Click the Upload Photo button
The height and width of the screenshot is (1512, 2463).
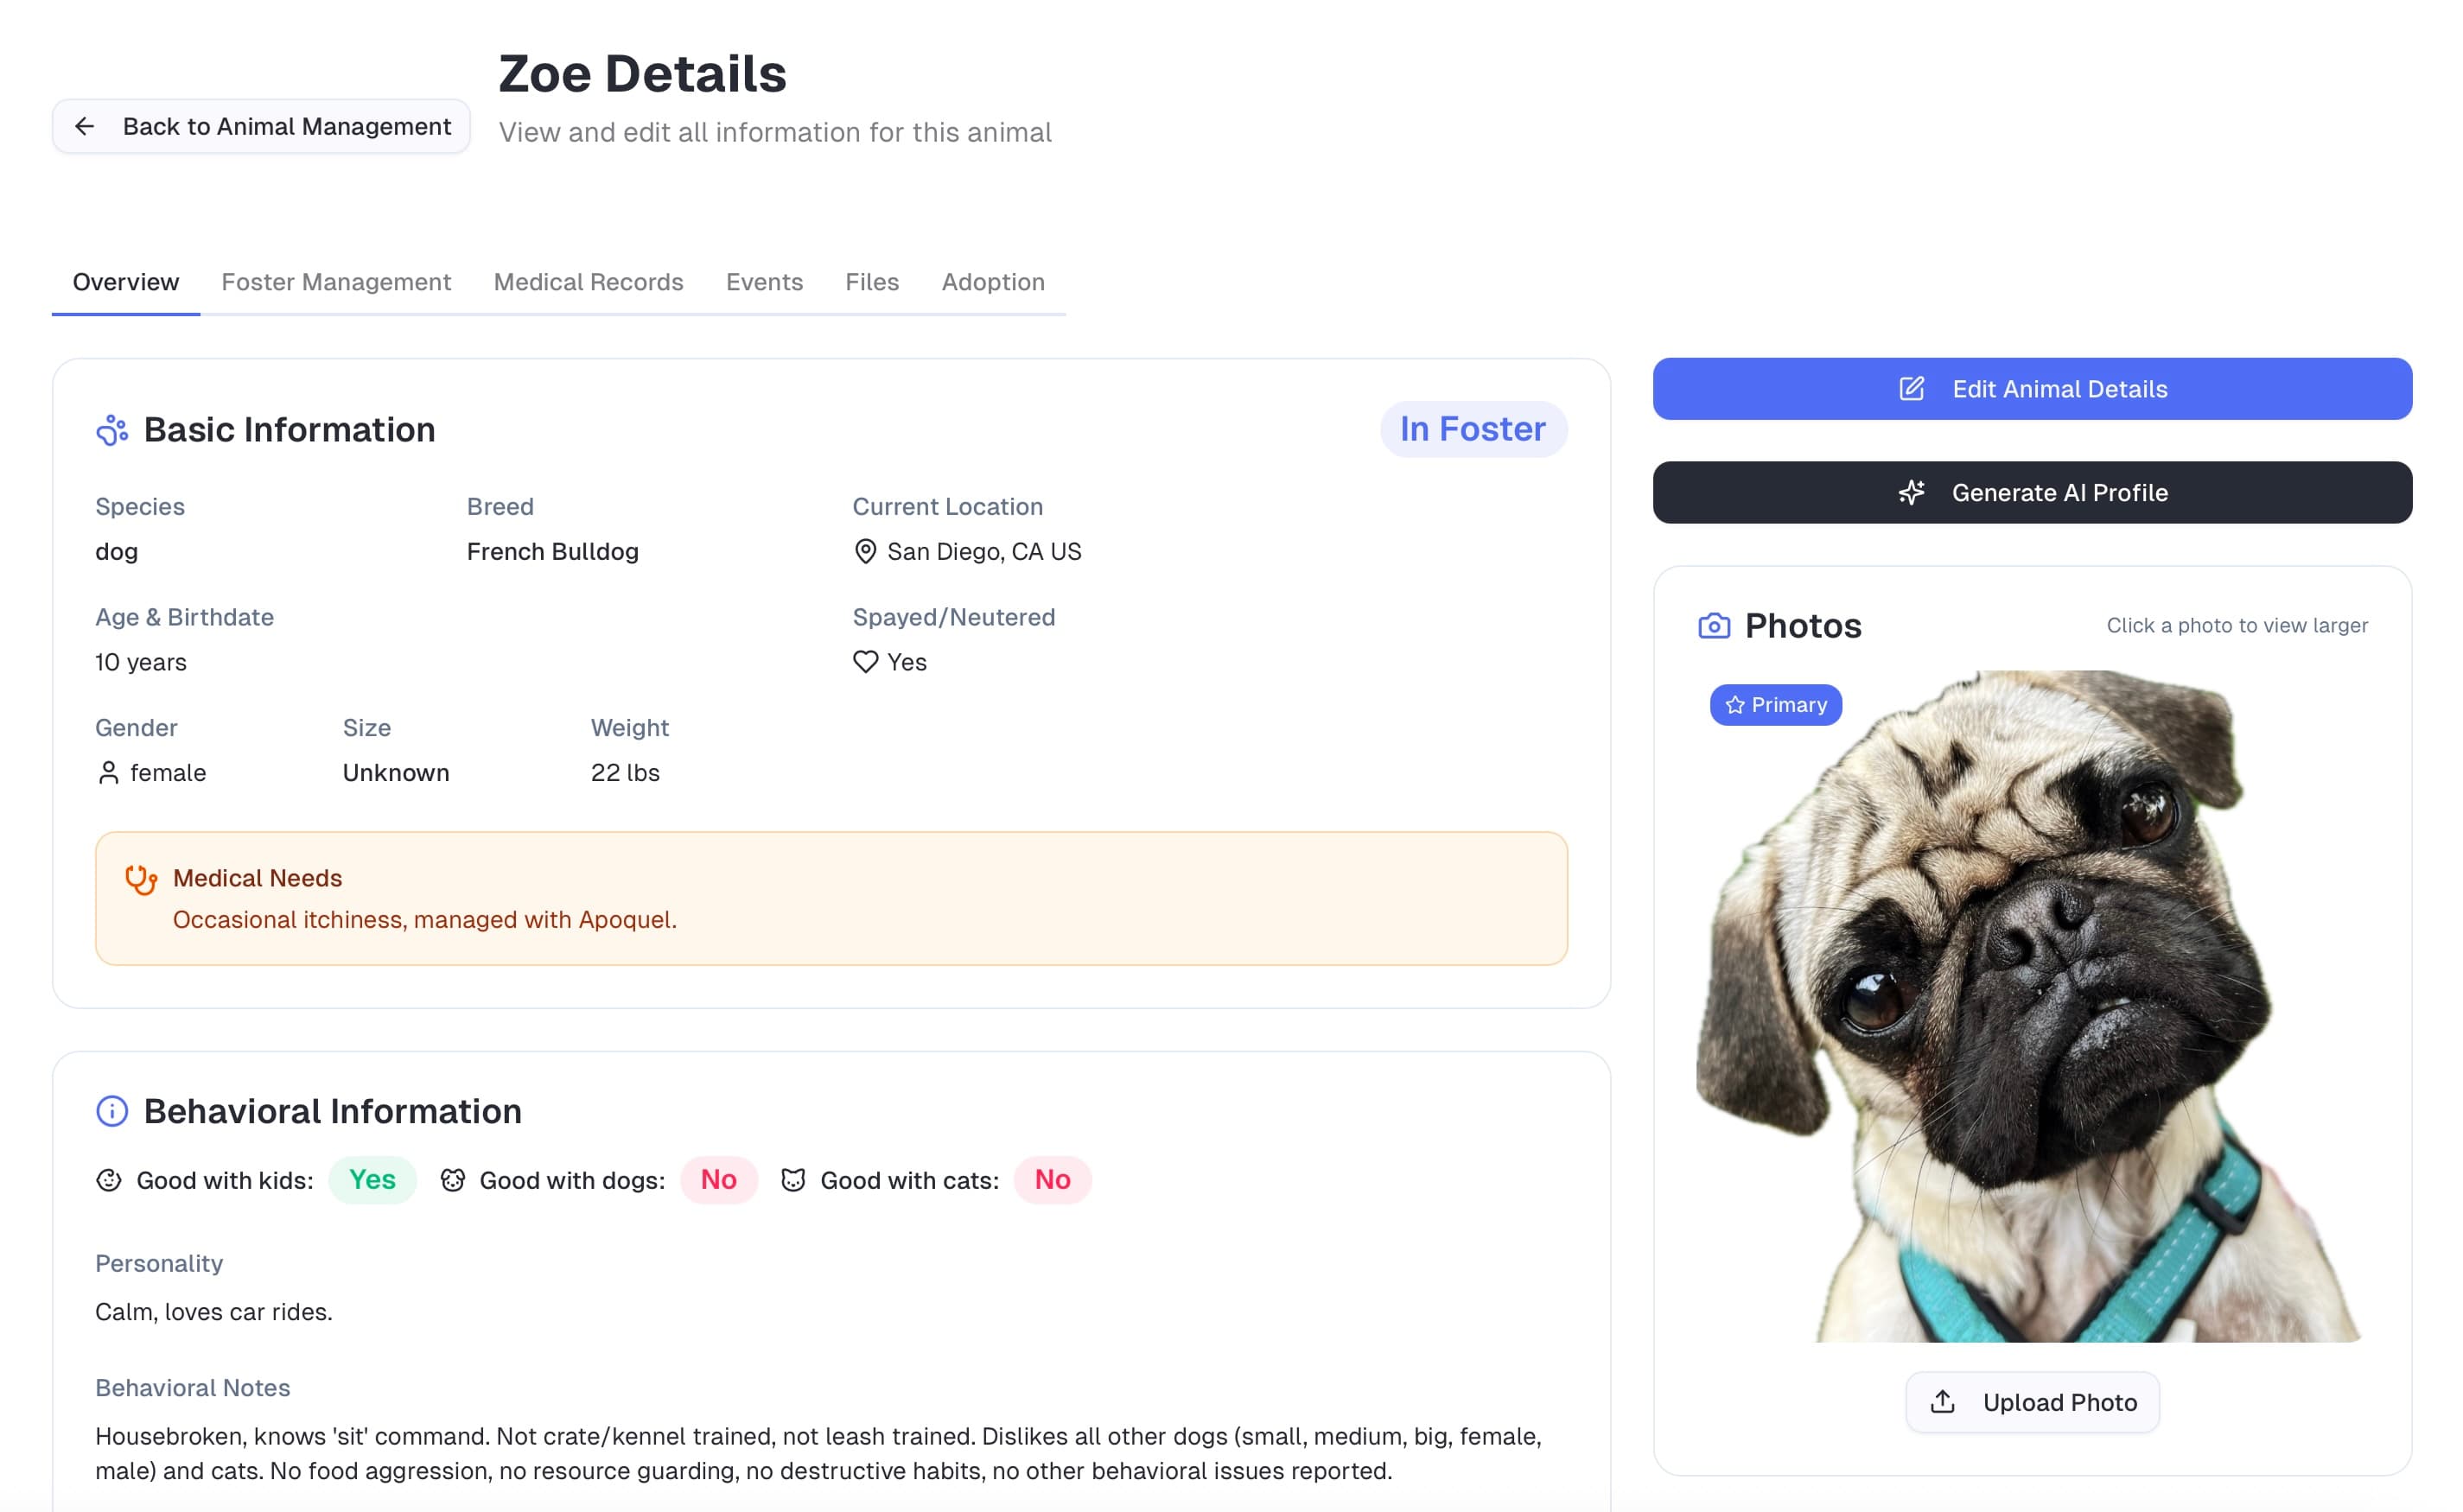[2032, 1402]
